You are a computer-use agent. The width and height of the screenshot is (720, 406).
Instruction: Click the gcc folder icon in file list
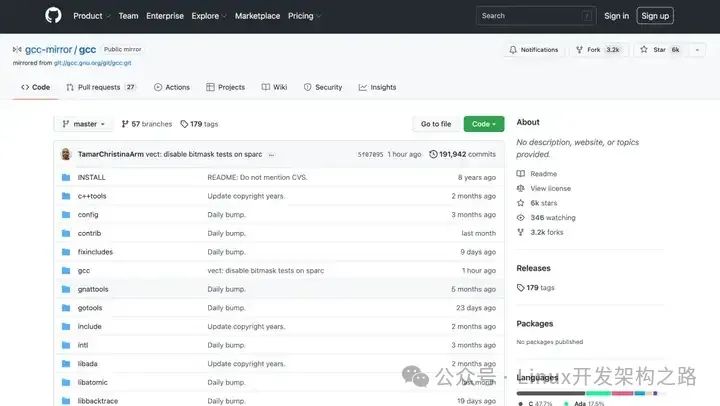coord(66,271)
